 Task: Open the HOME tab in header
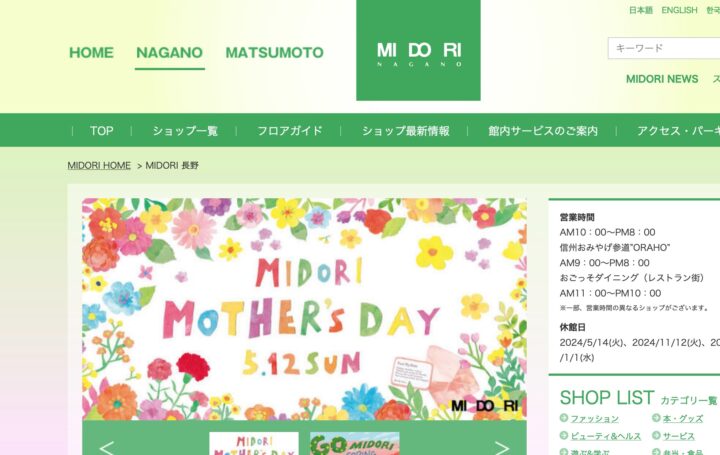91,52
